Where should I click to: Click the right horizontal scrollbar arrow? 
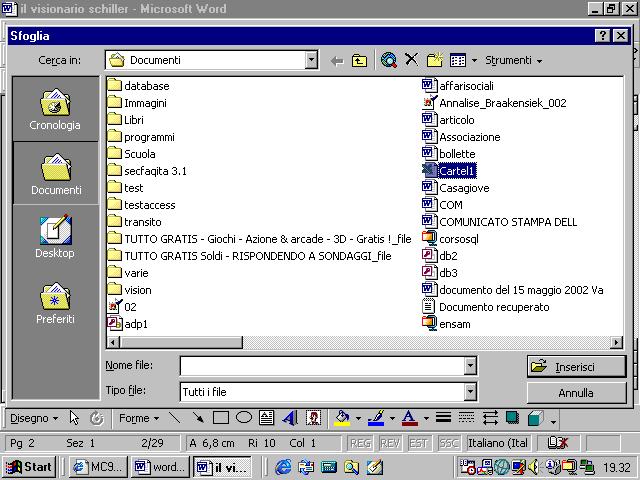click(616, 342)
